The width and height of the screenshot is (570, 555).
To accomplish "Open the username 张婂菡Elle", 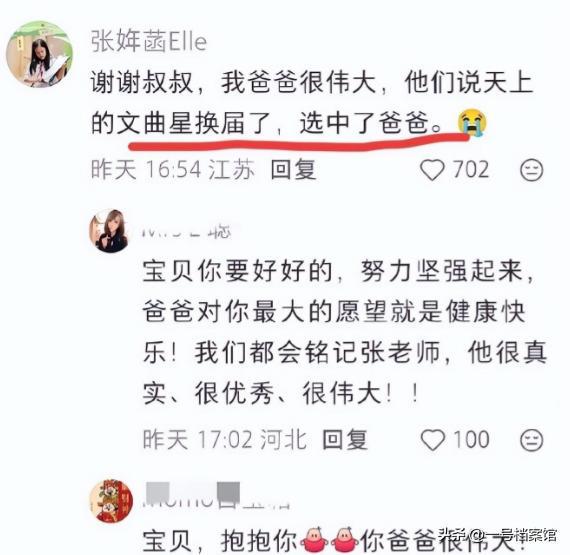I will [149, 41].
